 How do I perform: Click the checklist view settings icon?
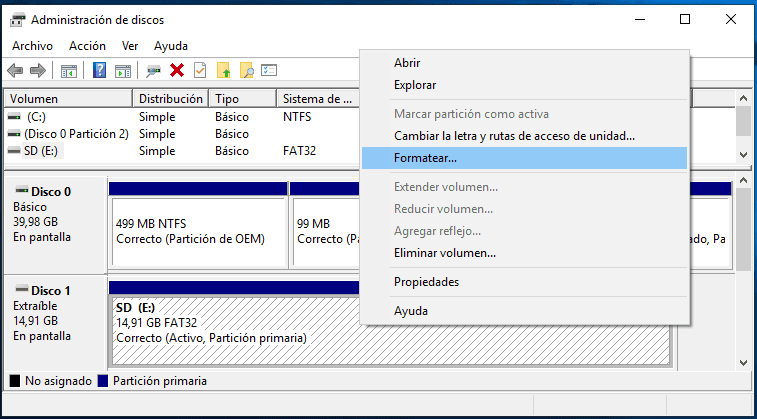(x=268, y=70)
